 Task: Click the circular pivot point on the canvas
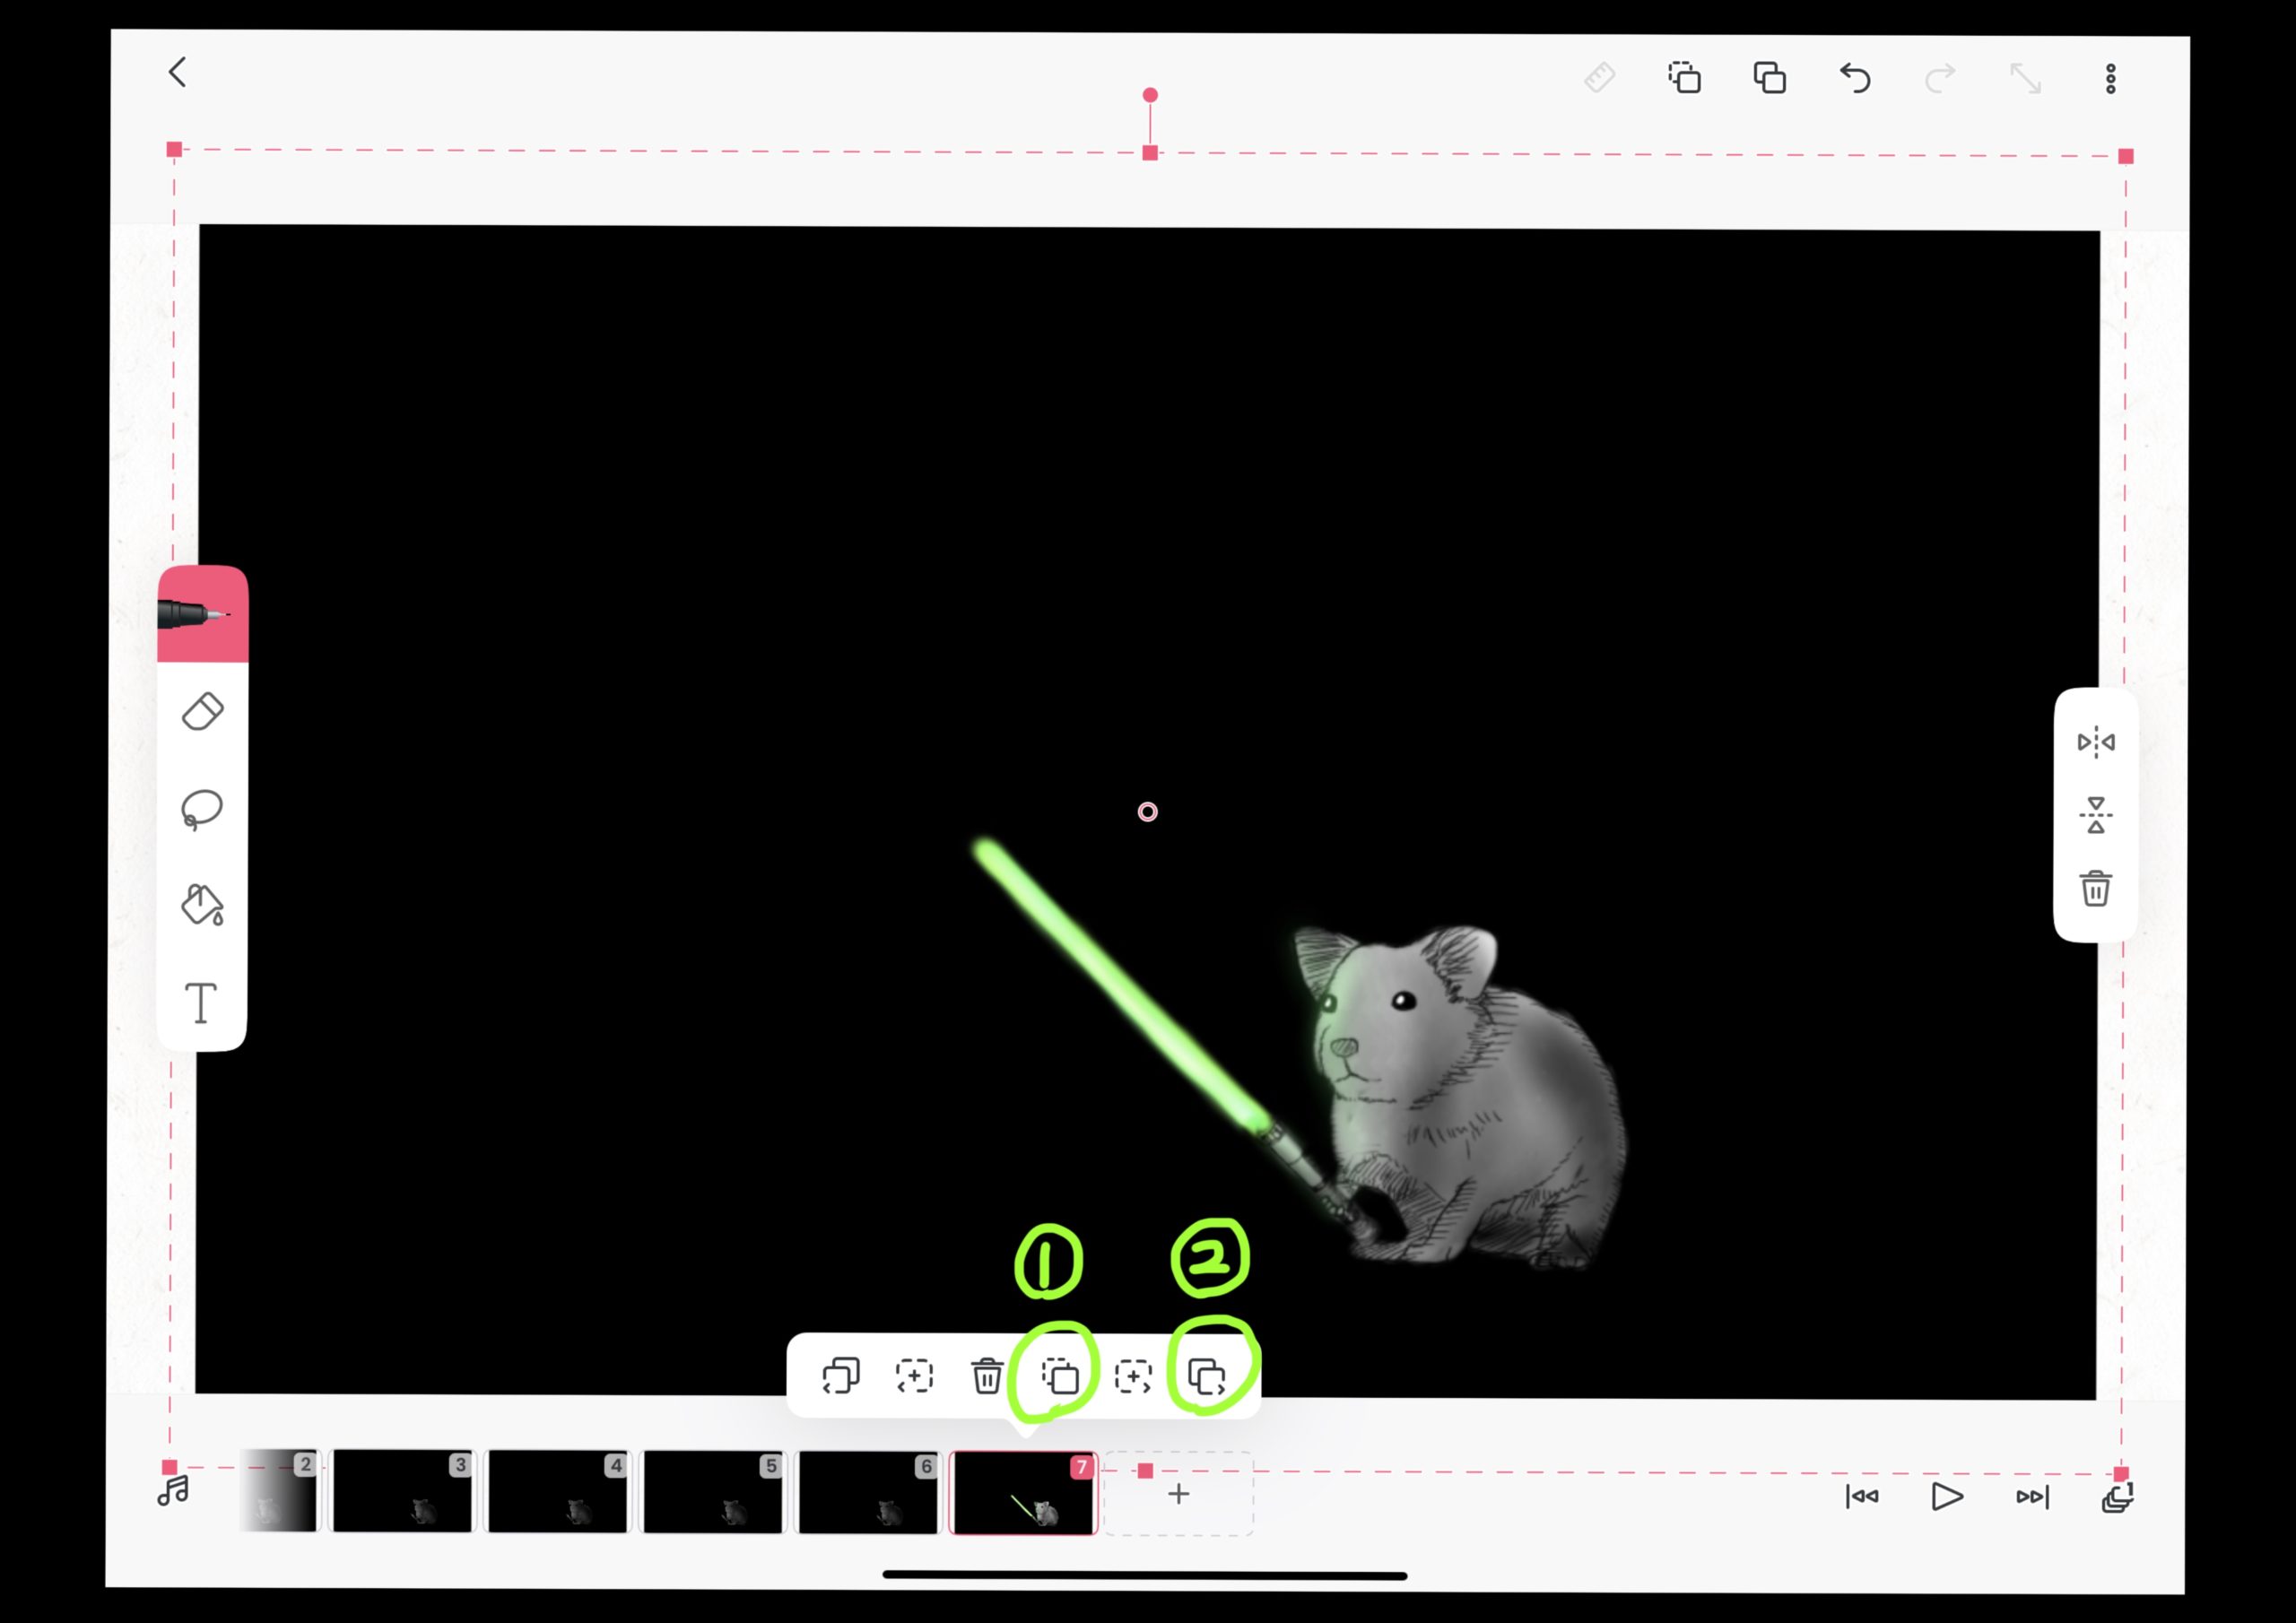tap(1148, 812)
